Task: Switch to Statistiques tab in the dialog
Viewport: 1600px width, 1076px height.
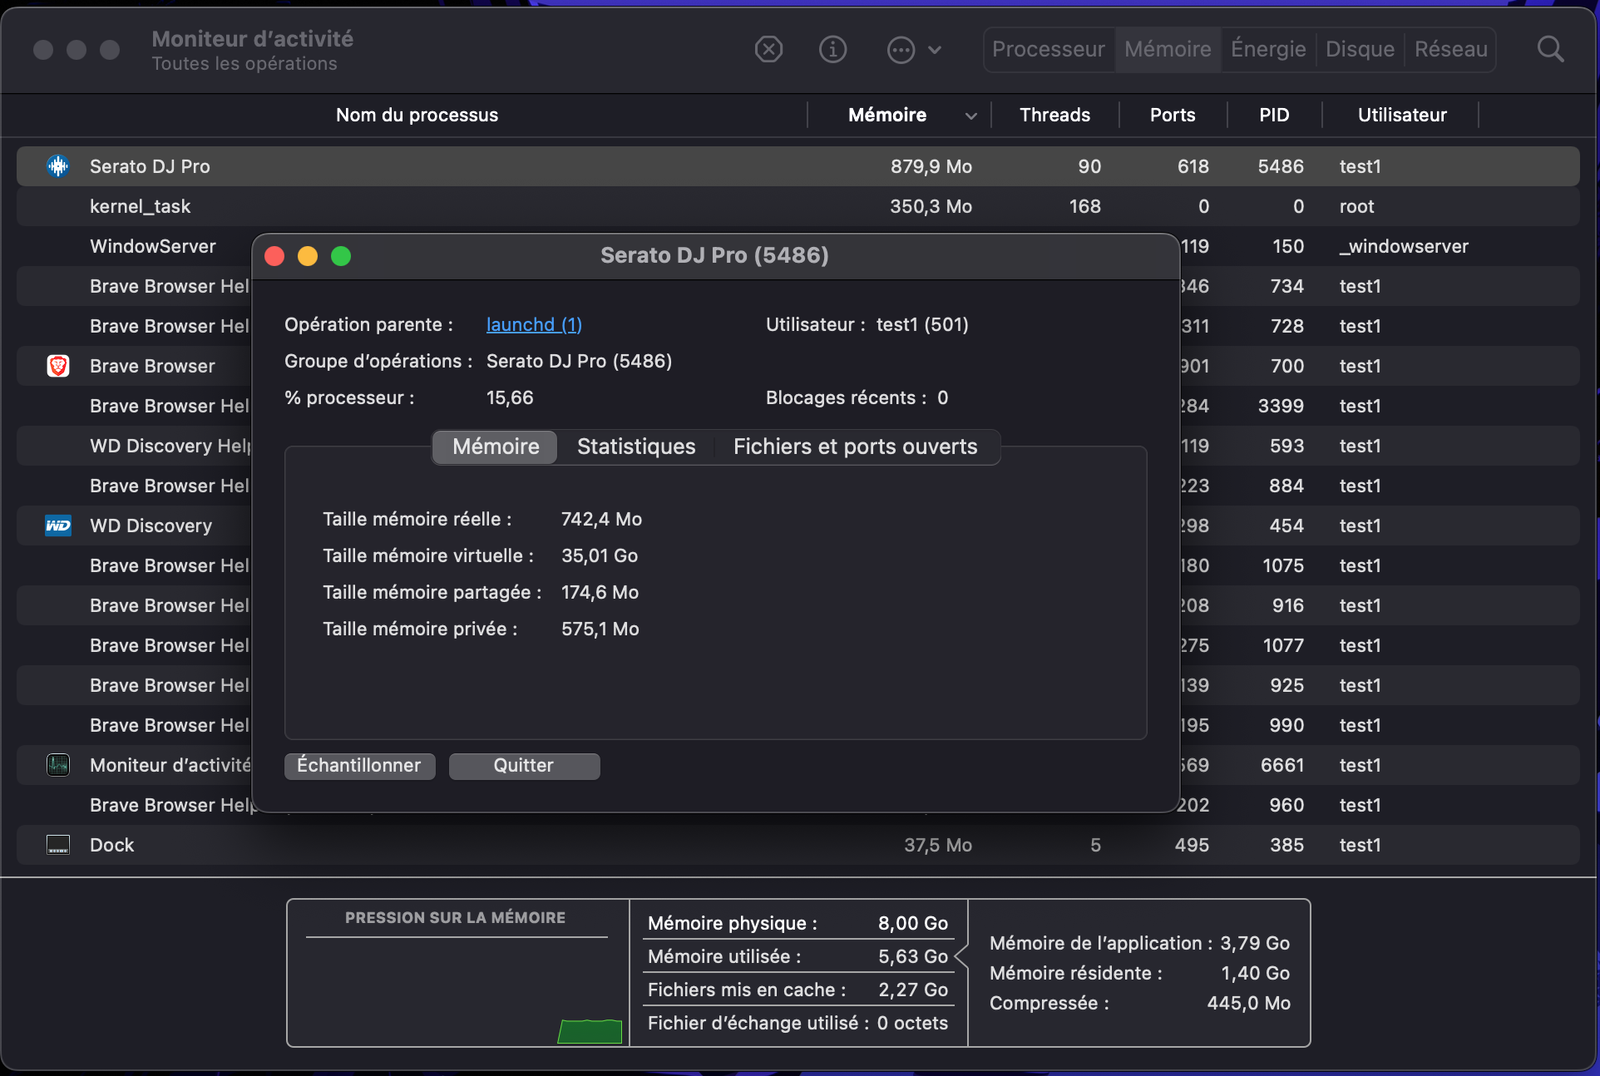Action: (636, 447)
